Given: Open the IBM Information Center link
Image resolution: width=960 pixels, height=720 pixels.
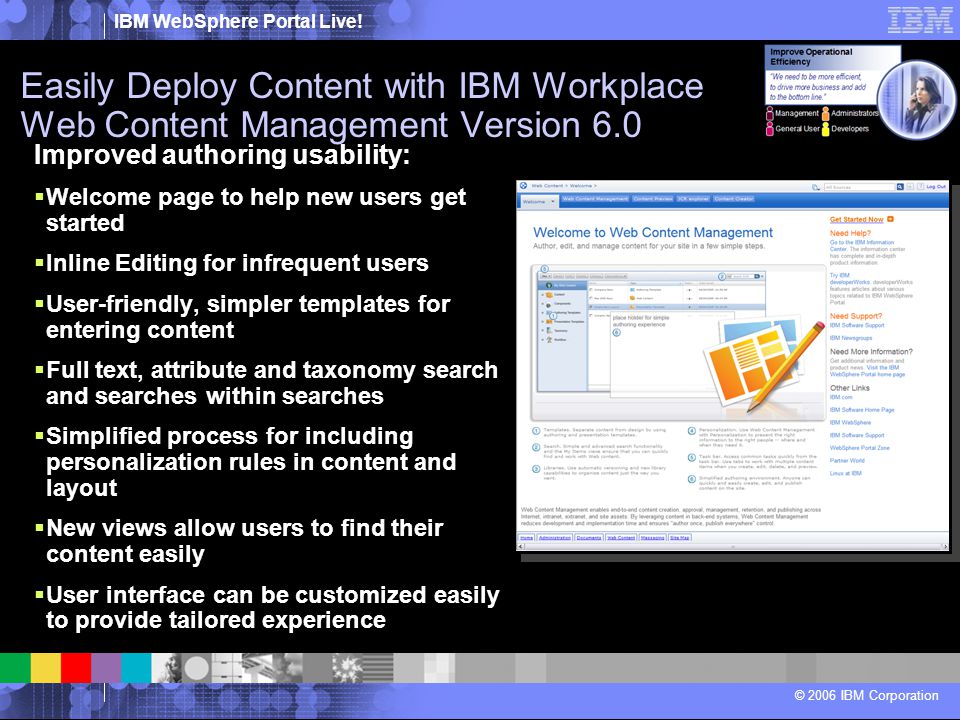Looking at the screenshot, I should point(861,246).
